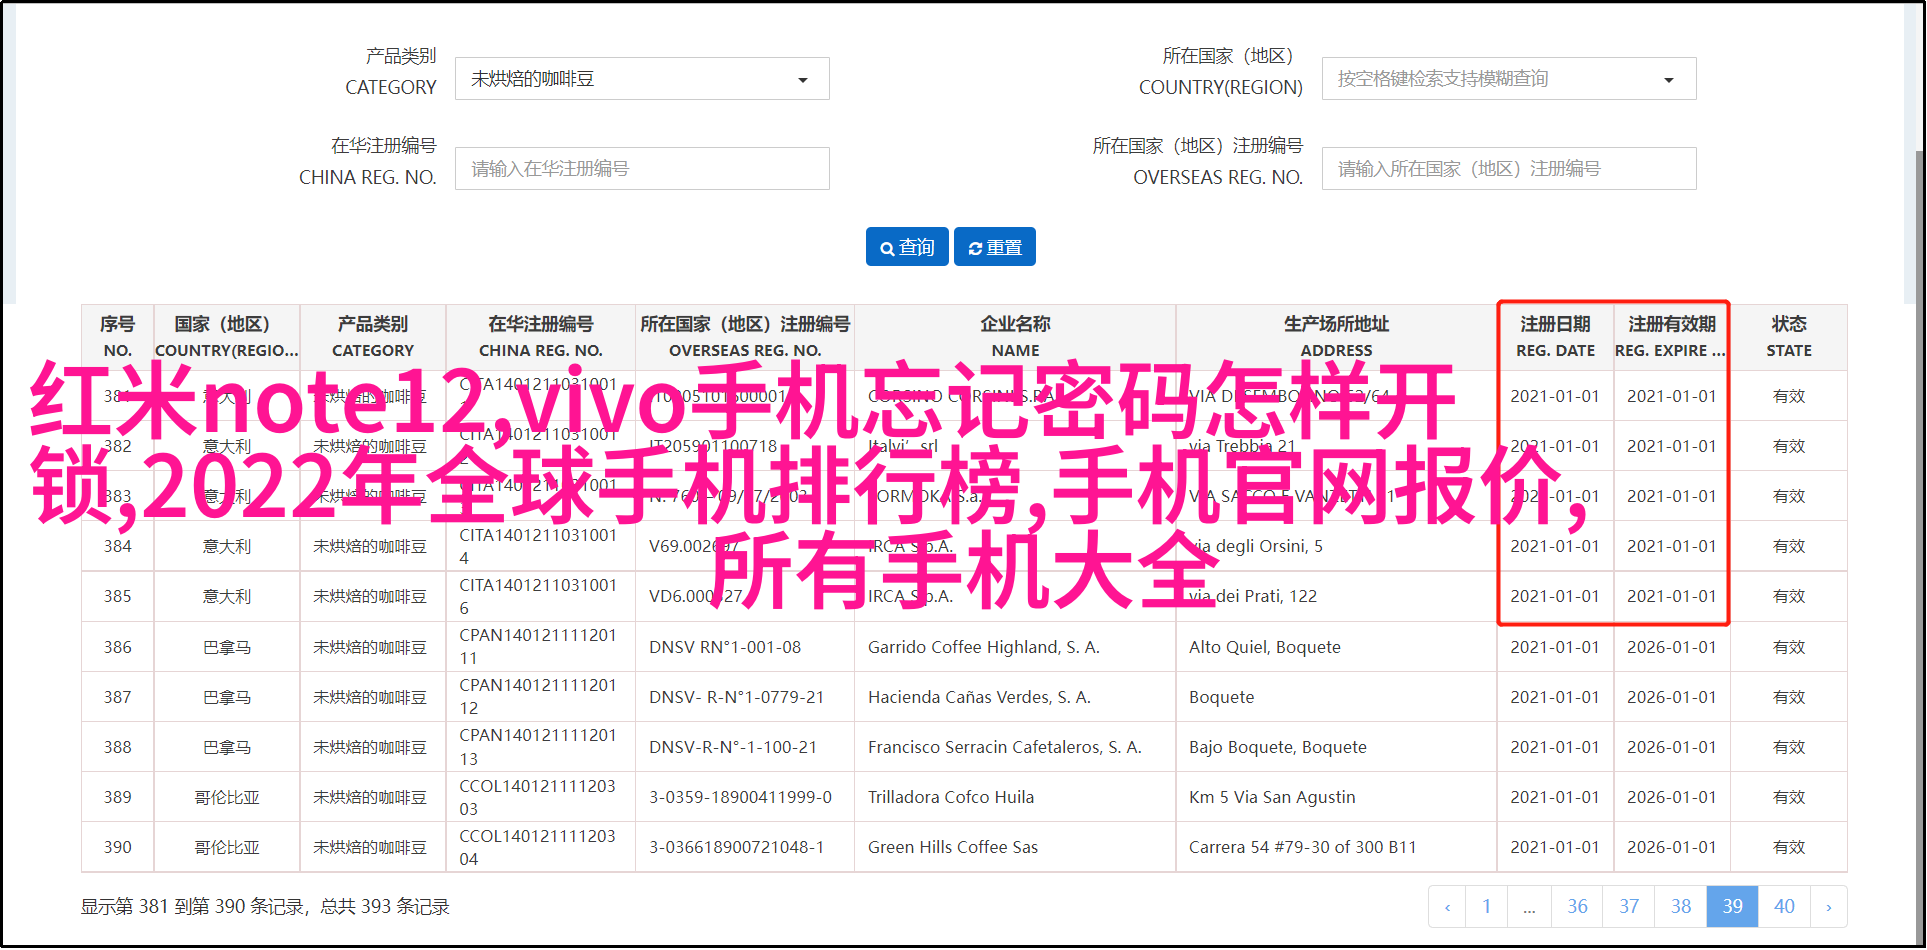This screenshot has width=1927, height=950.
Task: Click address Km 5 Via San Agustin
Action: (x=1272, y=797)
